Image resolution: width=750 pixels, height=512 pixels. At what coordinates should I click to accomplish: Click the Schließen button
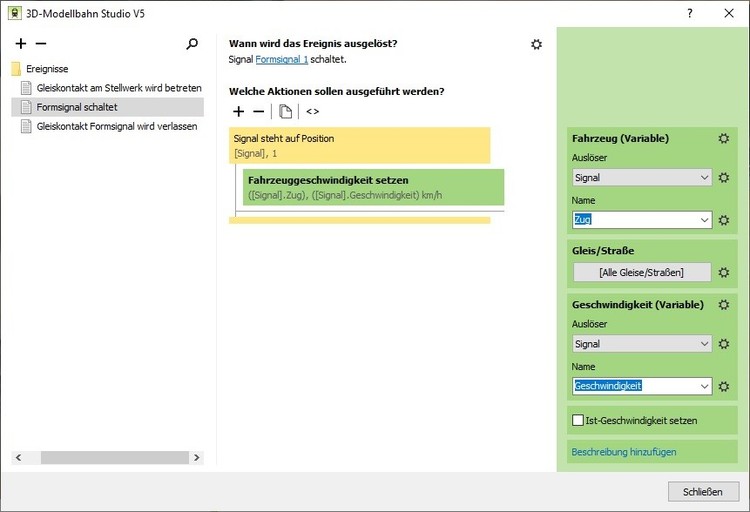pos(703,491)
